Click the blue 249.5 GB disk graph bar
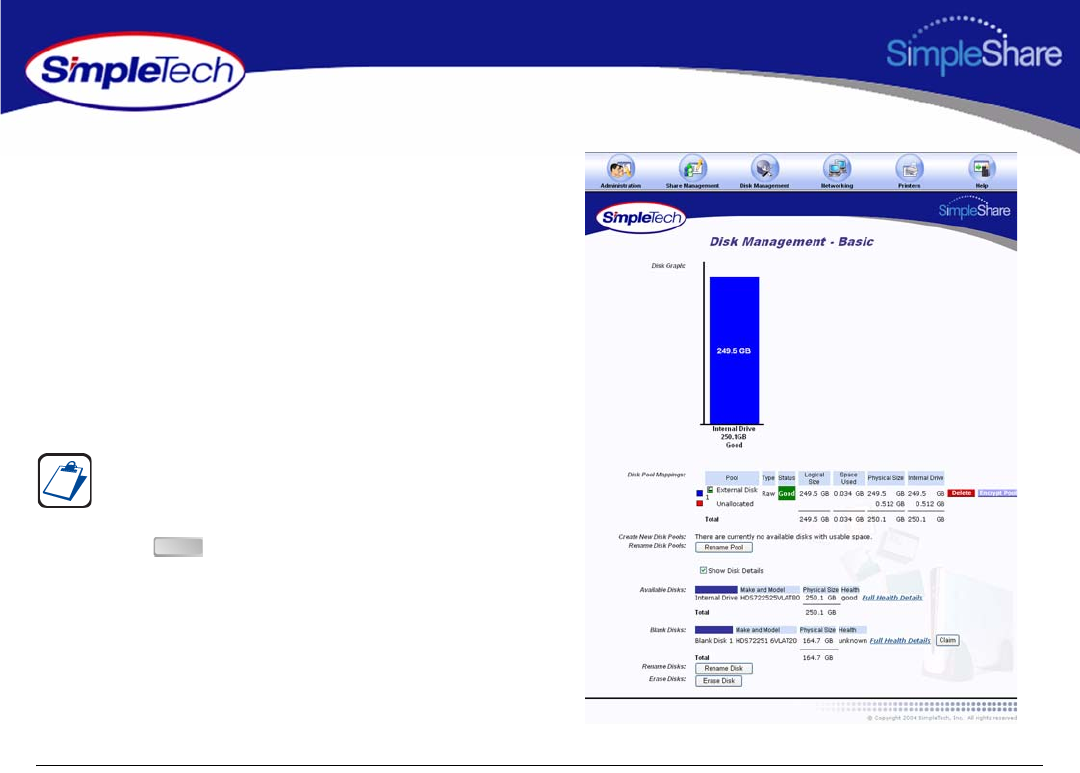The image size is (1080, 773). point(734,350)
